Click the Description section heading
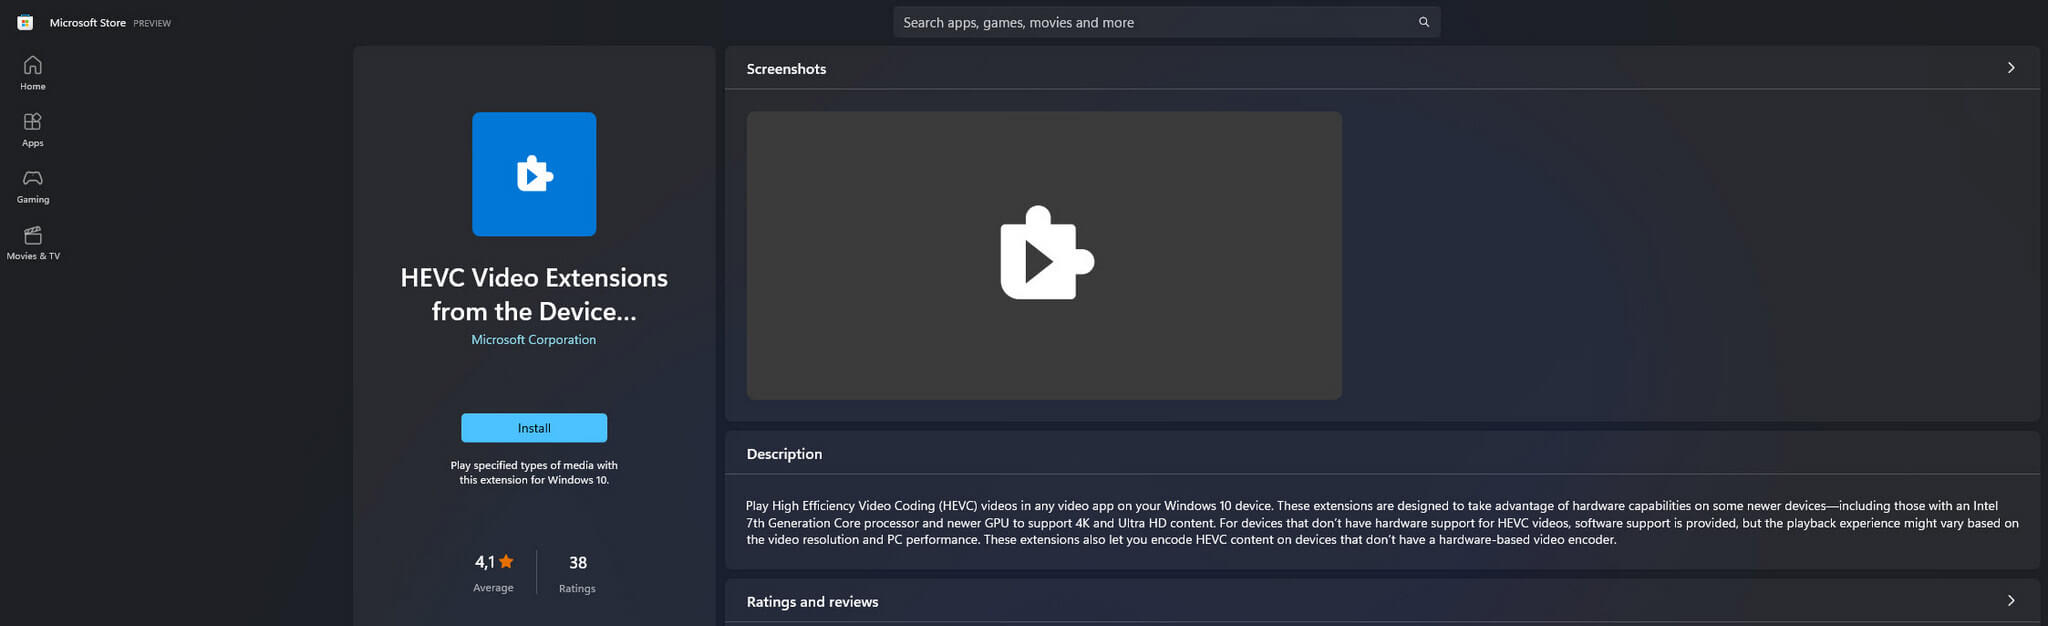Screen dimensions: 2048x626 click(784, 454)
